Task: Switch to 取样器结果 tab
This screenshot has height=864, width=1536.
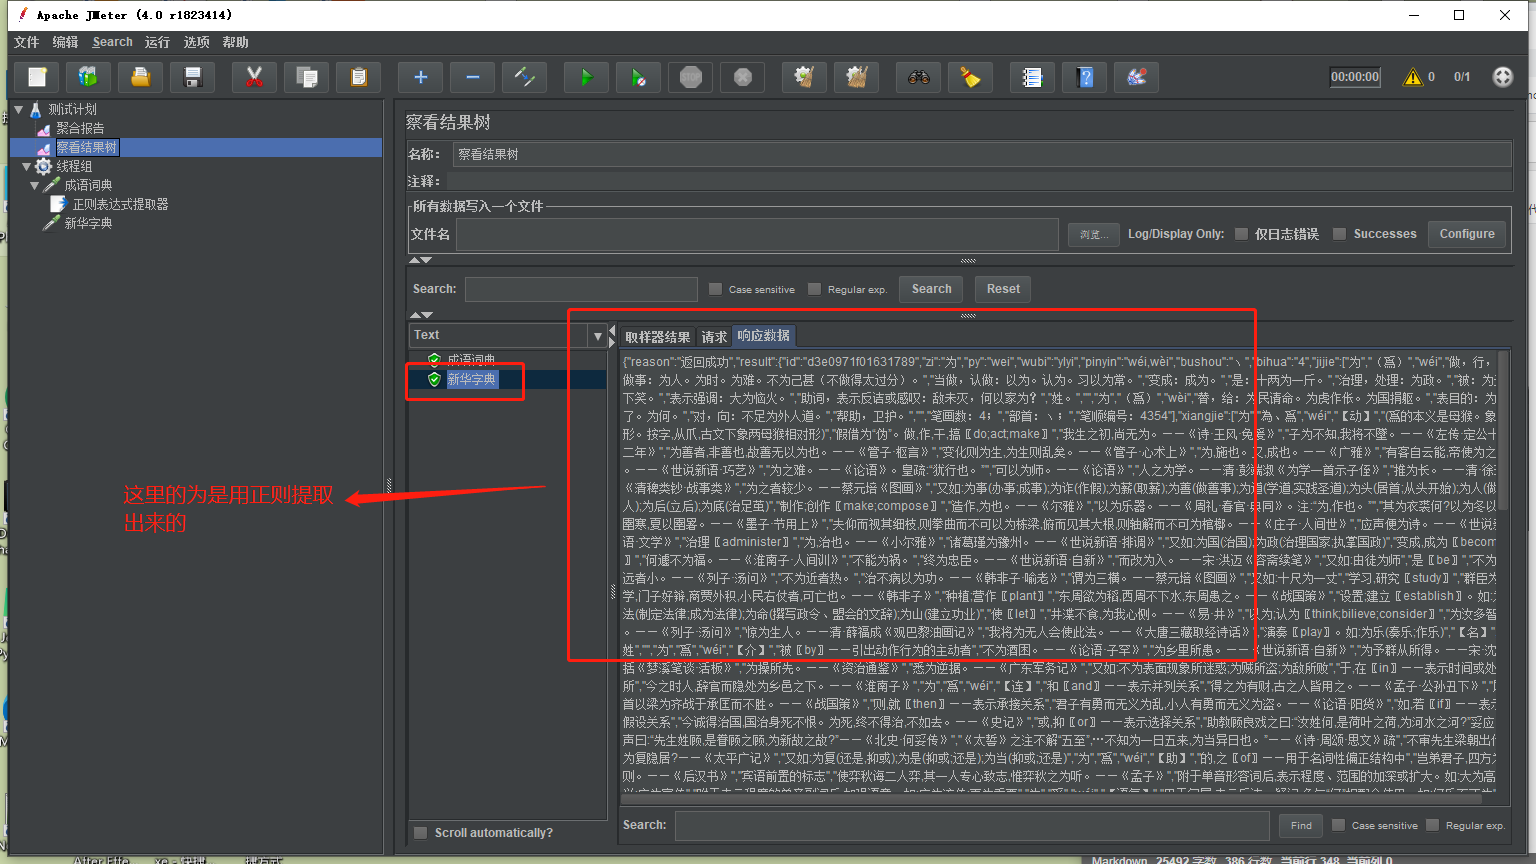Action: [x=657, y=337]
